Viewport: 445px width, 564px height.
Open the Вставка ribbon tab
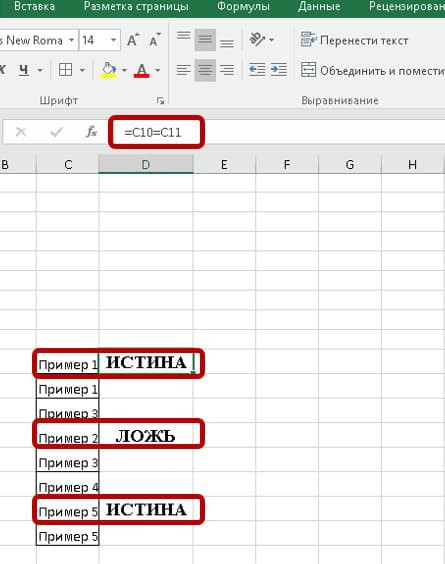[x=35, y=6]
